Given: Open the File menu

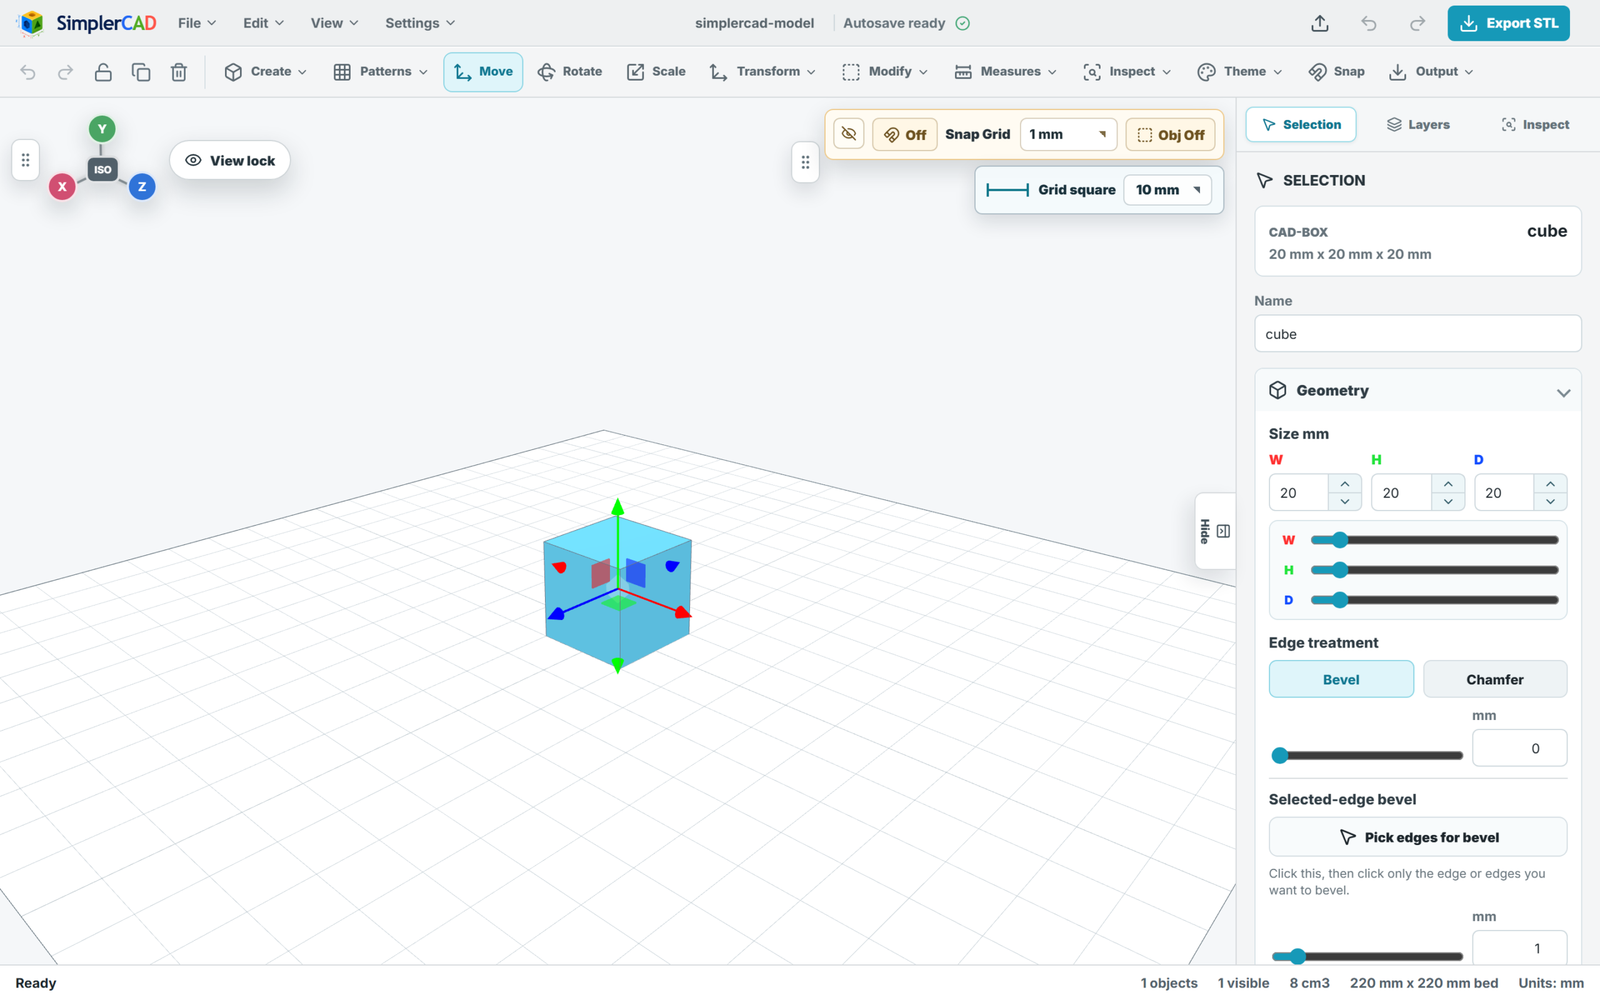Looking at the screenshot, I should click(197, 23).
